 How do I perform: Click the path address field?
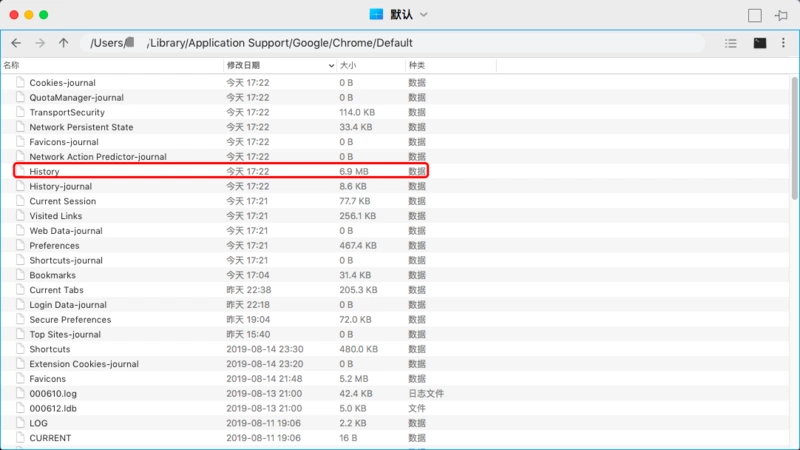pos(392,43)
